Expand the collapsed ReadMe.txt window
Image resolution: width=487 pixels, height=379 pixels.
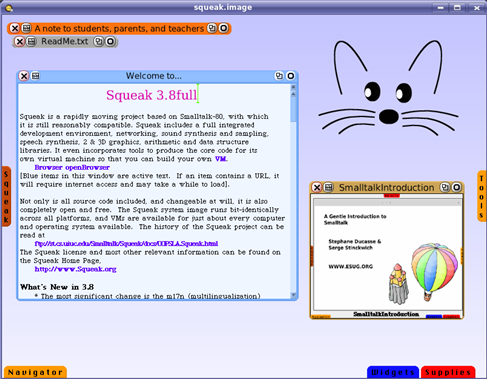pyautogui.click(x=98, y=42)
